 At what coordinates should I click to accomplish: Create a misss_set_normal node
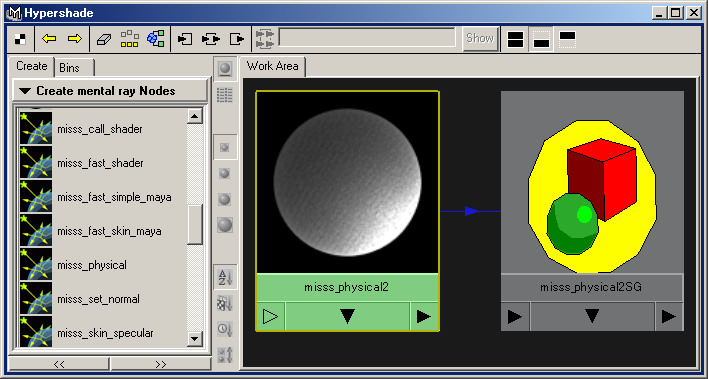(98, 299)
